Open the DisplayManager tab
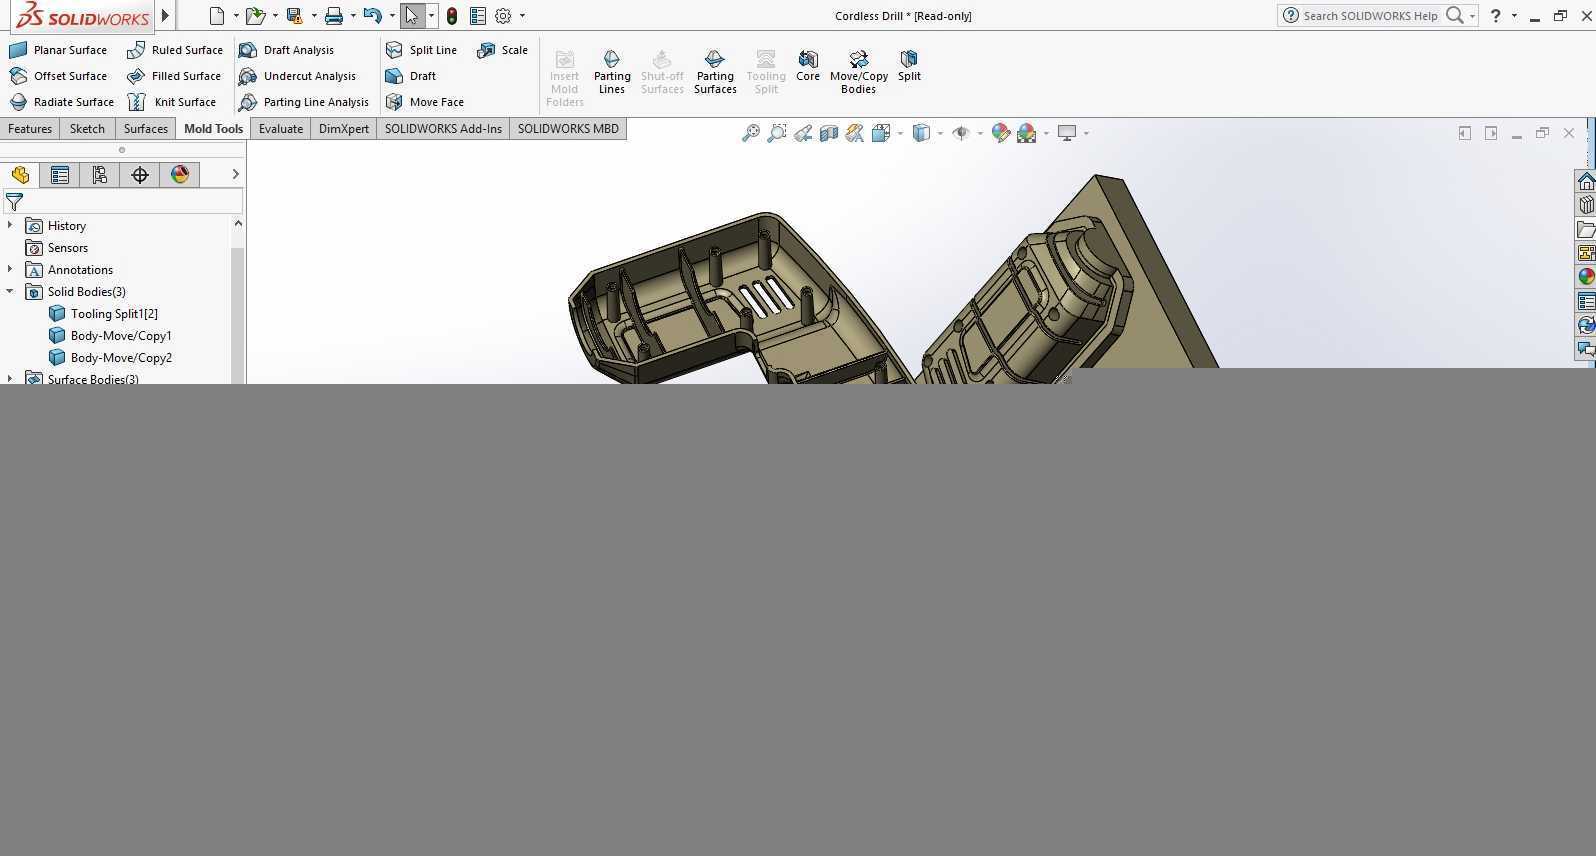Viewport: 1596px width, 856px height. point(180,175)
